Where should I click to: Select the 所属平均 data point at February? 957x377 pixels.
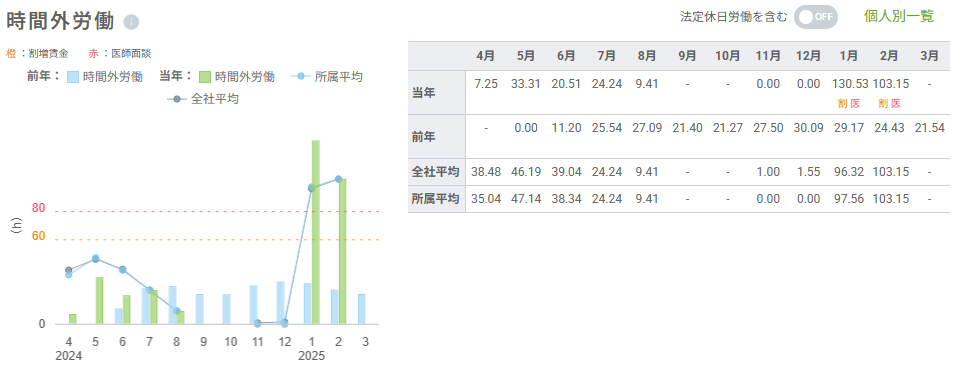[x=338, y=179]
